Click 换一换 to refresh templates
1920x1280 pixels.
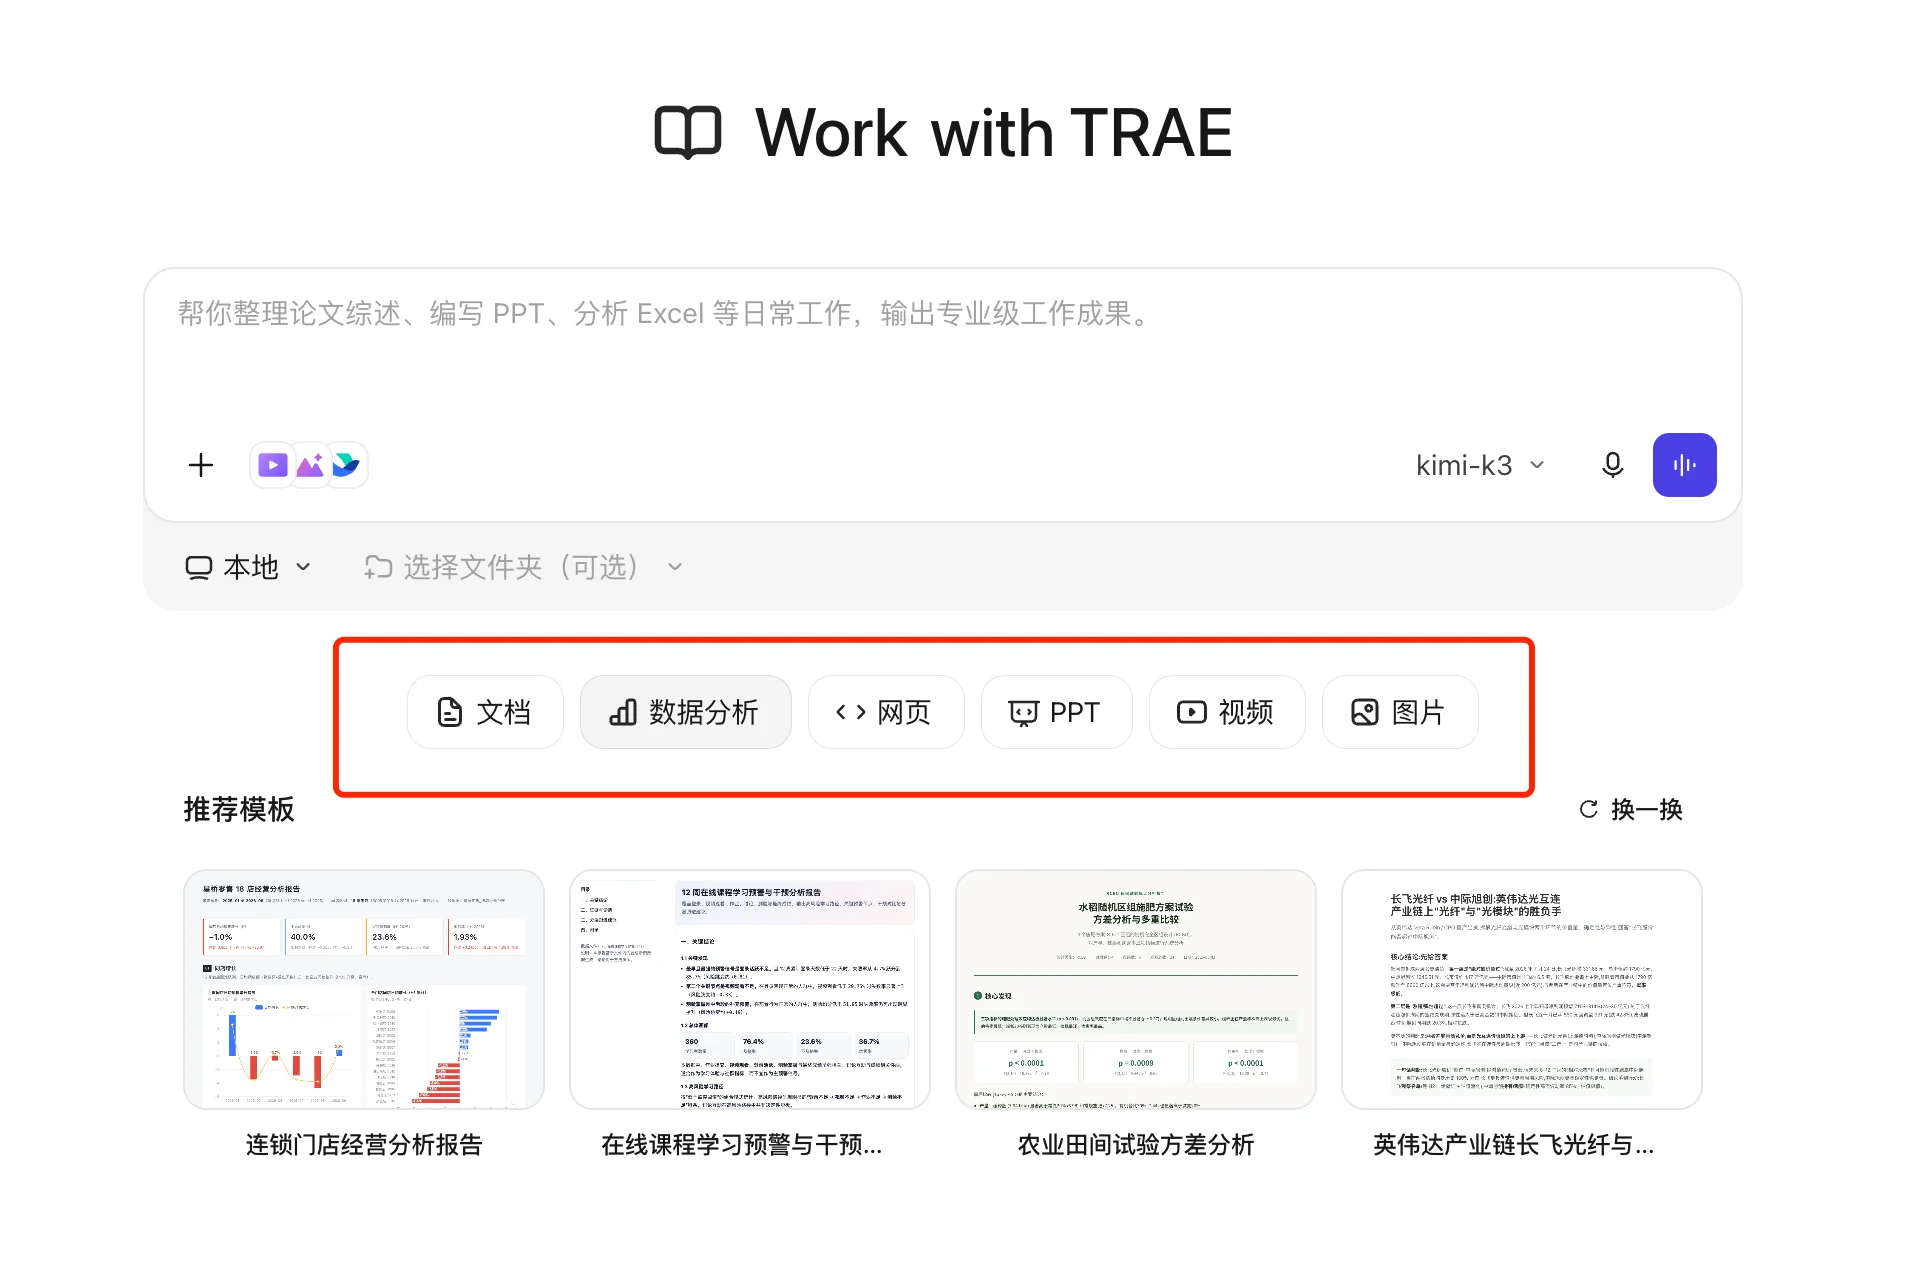1631,809
